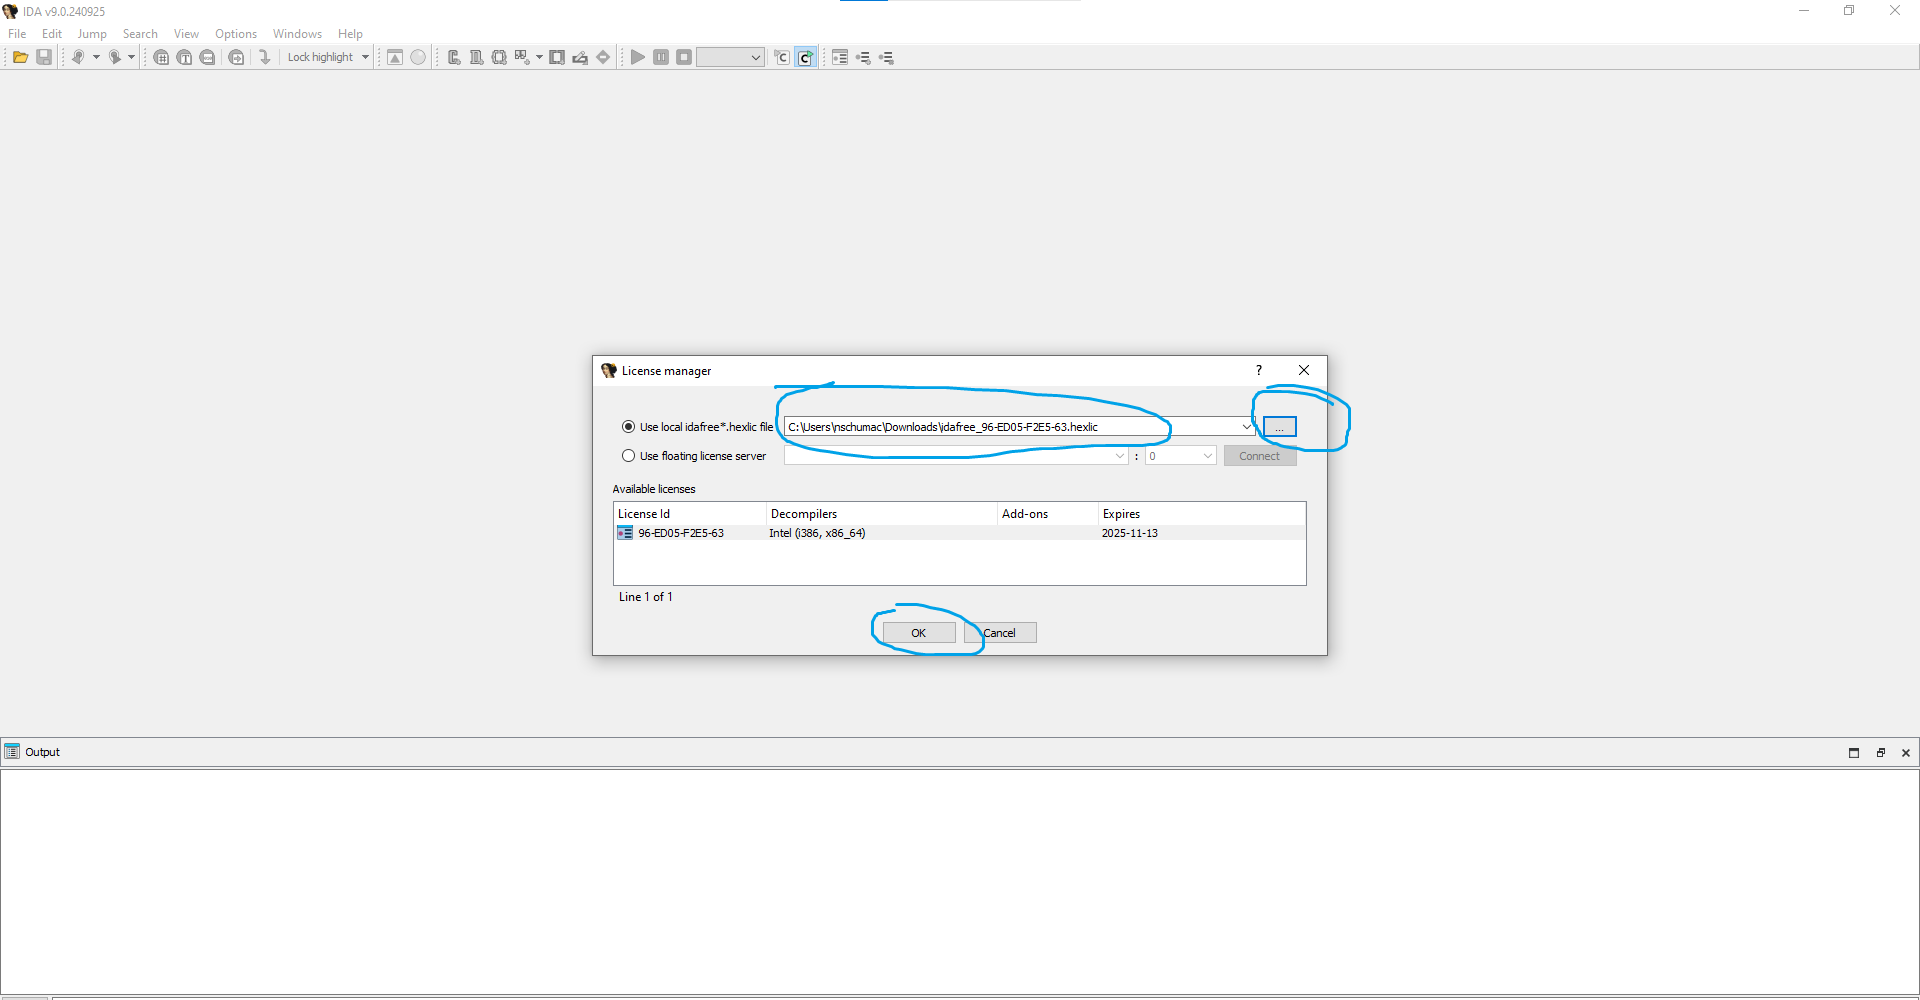This screenshot has height=1000, width=1920.
Task: Click the round search icon with arrow
Action: pos(236,57)
